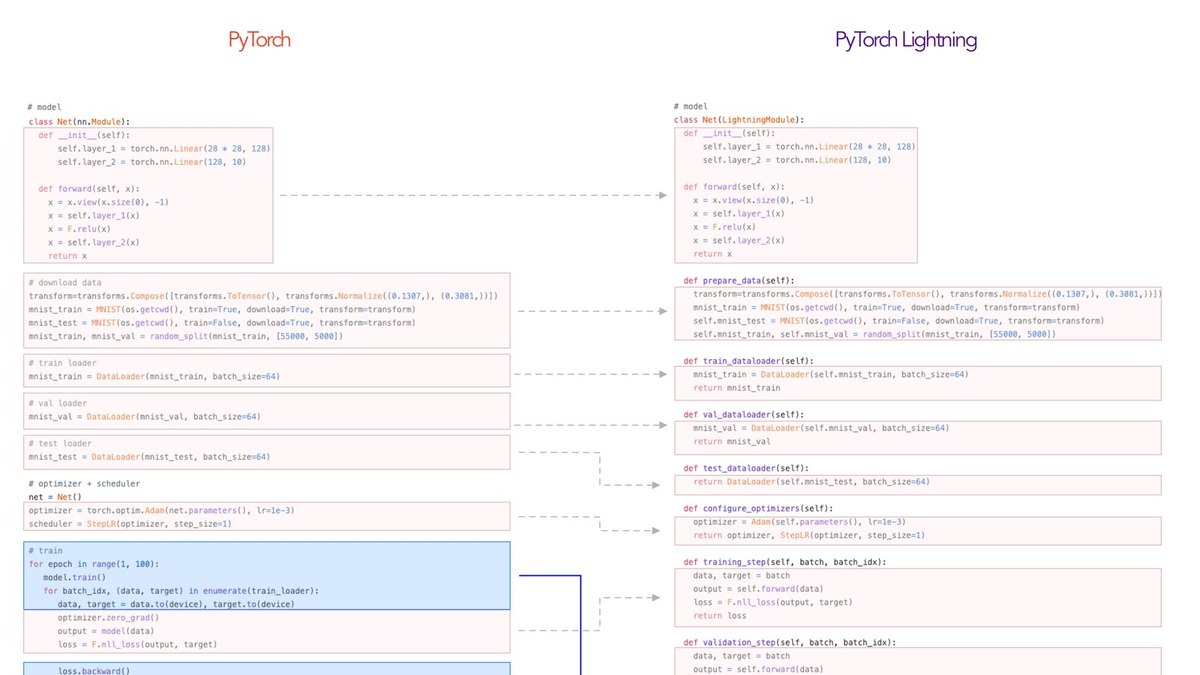Click the 'torch.optim.Adam(net.parameters(), lr=1e-3)' line

click(x=161, y=510)
